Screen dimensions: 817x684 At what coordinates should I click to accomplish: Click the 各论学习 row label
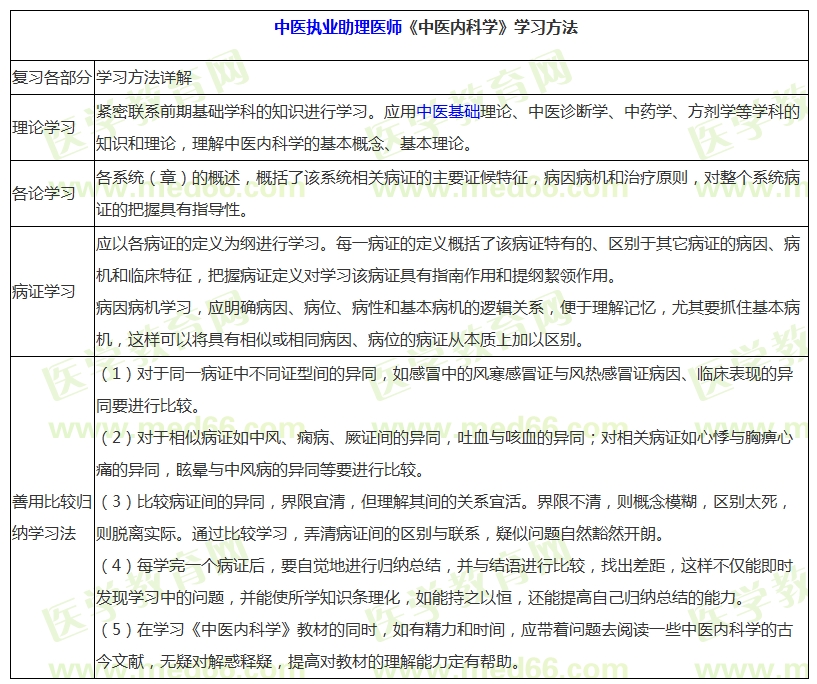43,193
